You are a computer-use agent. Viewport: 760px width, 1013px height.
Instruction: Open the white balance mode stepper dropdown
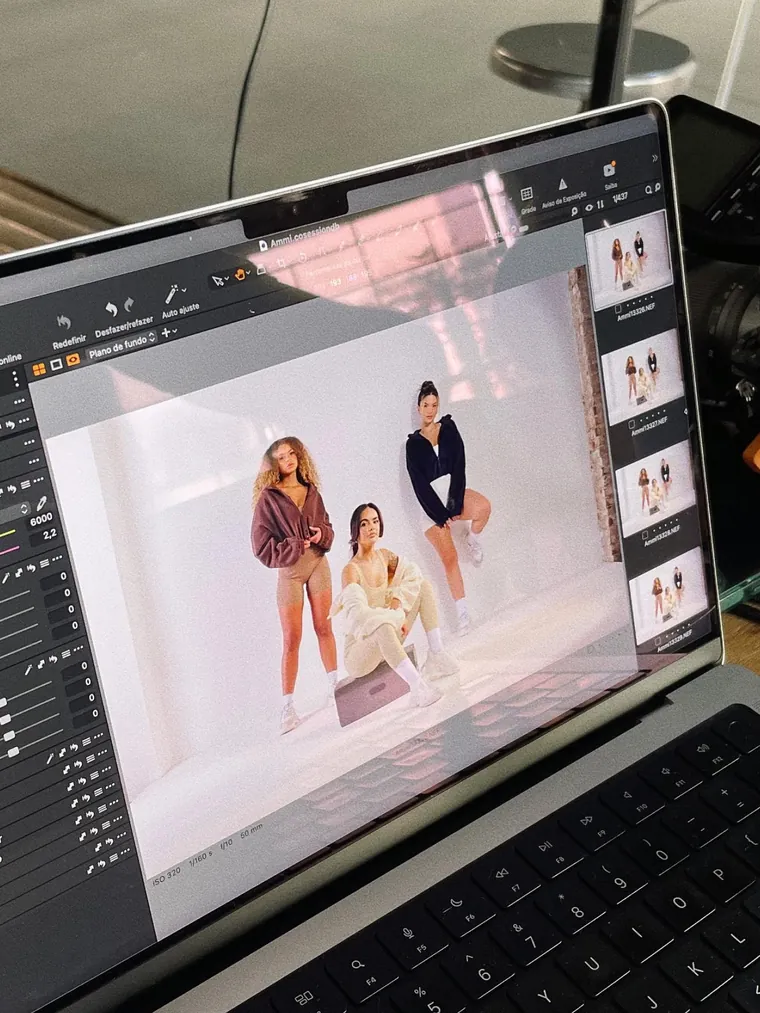tap(25, 509)
